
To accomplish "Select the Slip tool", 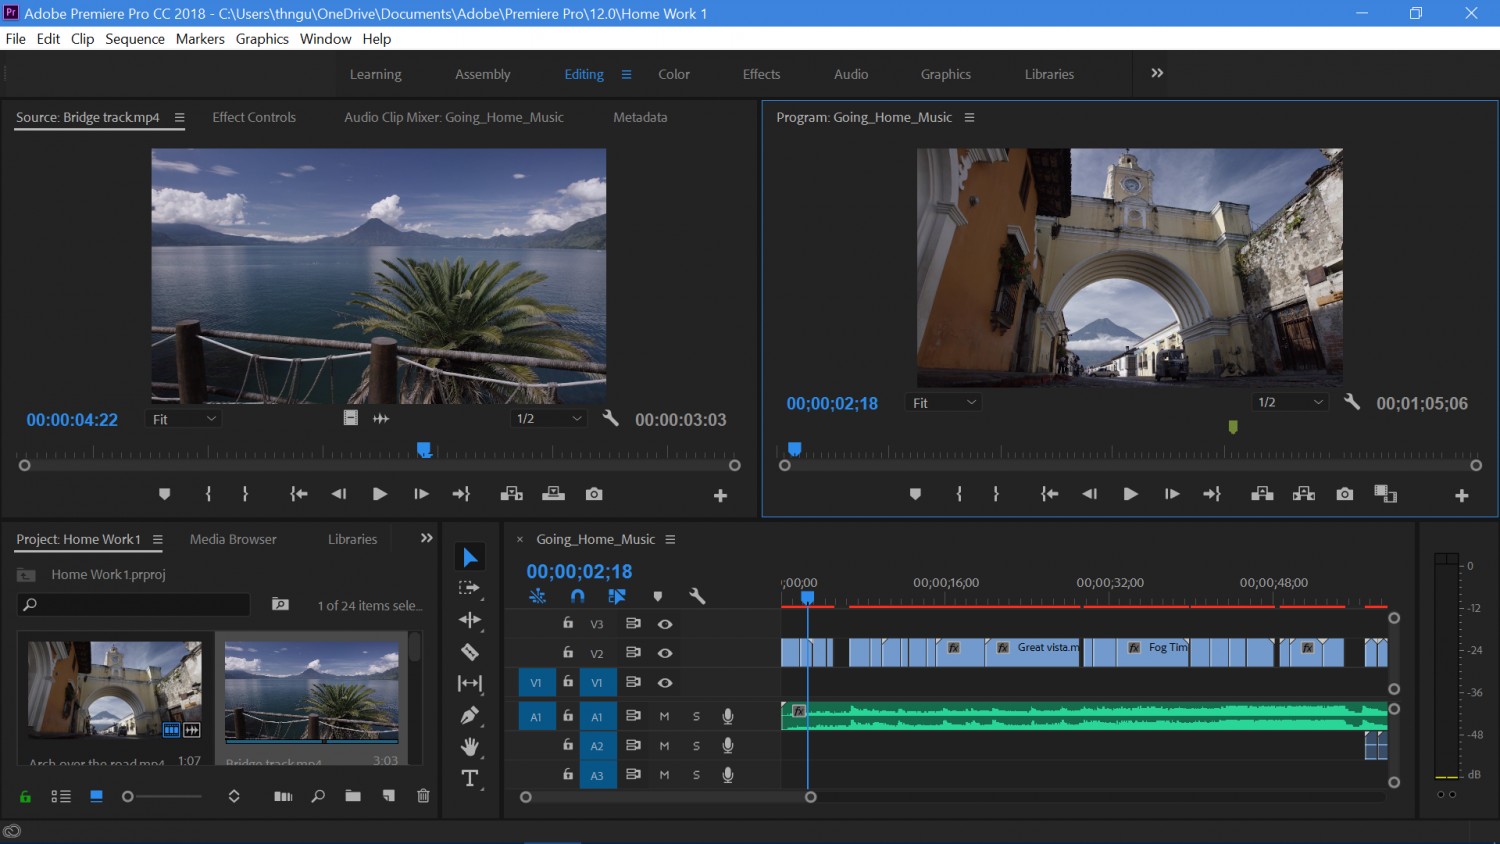I will (469, 683).
